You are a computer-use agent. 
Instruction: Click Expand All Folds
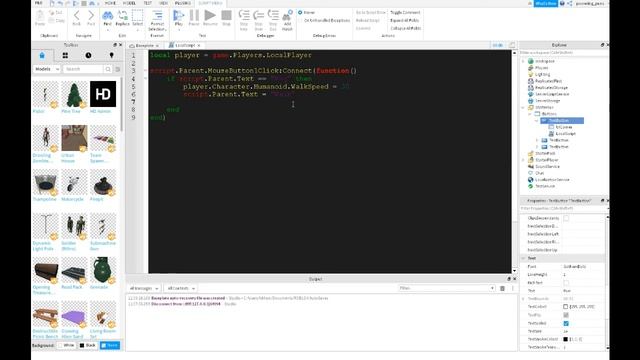(x=404, y=20)
